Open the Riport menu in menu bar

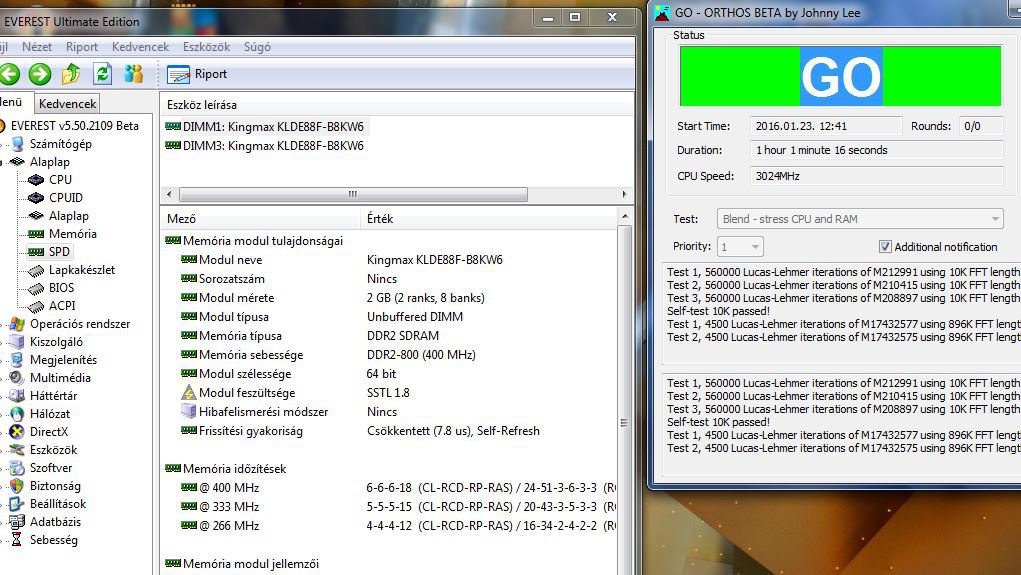pos(82,47)
